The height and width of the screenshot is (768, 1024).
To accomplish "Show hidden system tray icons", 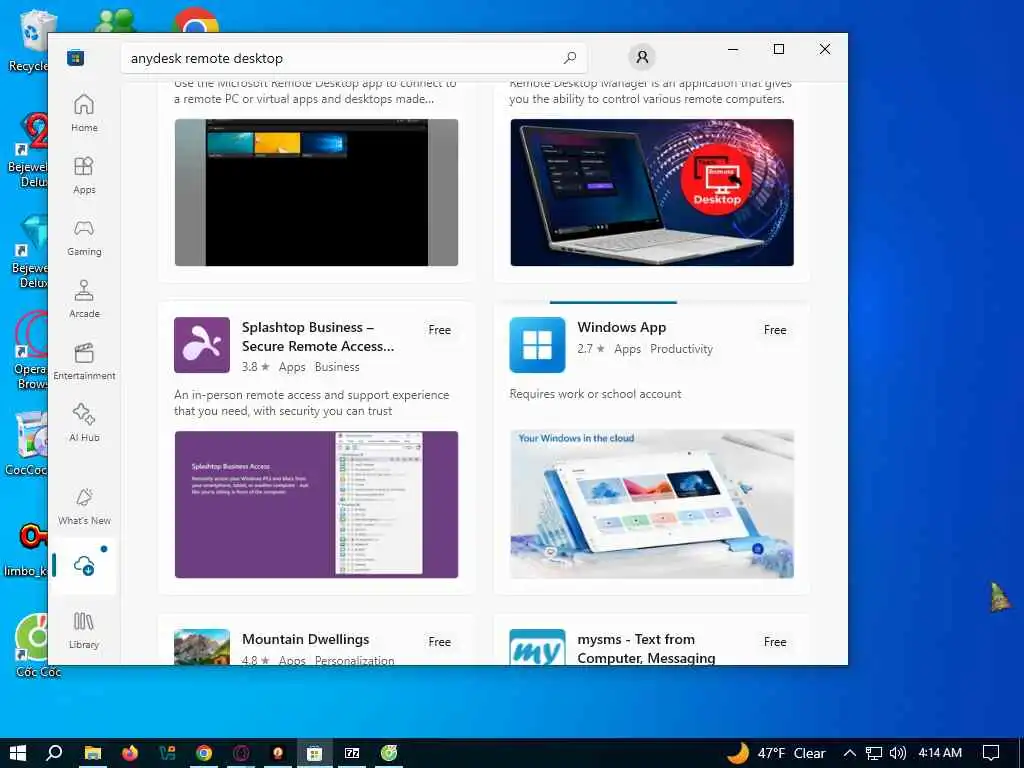I will [x=850, y=753].
